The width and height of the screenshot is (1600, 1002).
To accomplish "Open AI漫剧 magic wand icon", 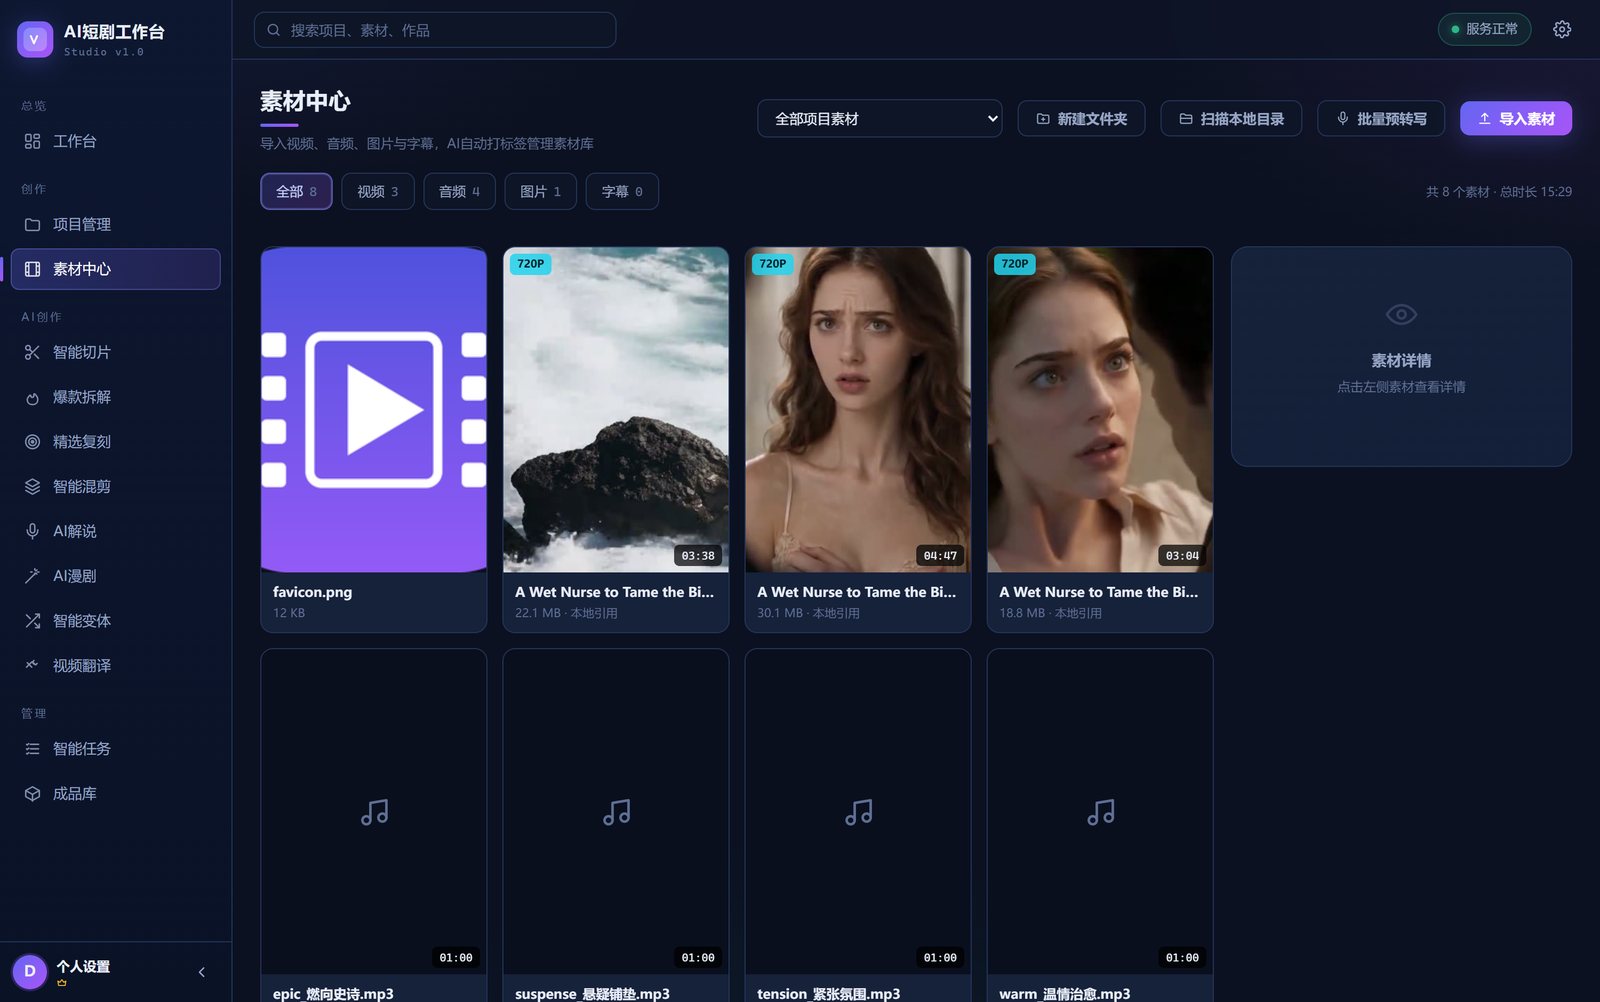I will (32, 576).
